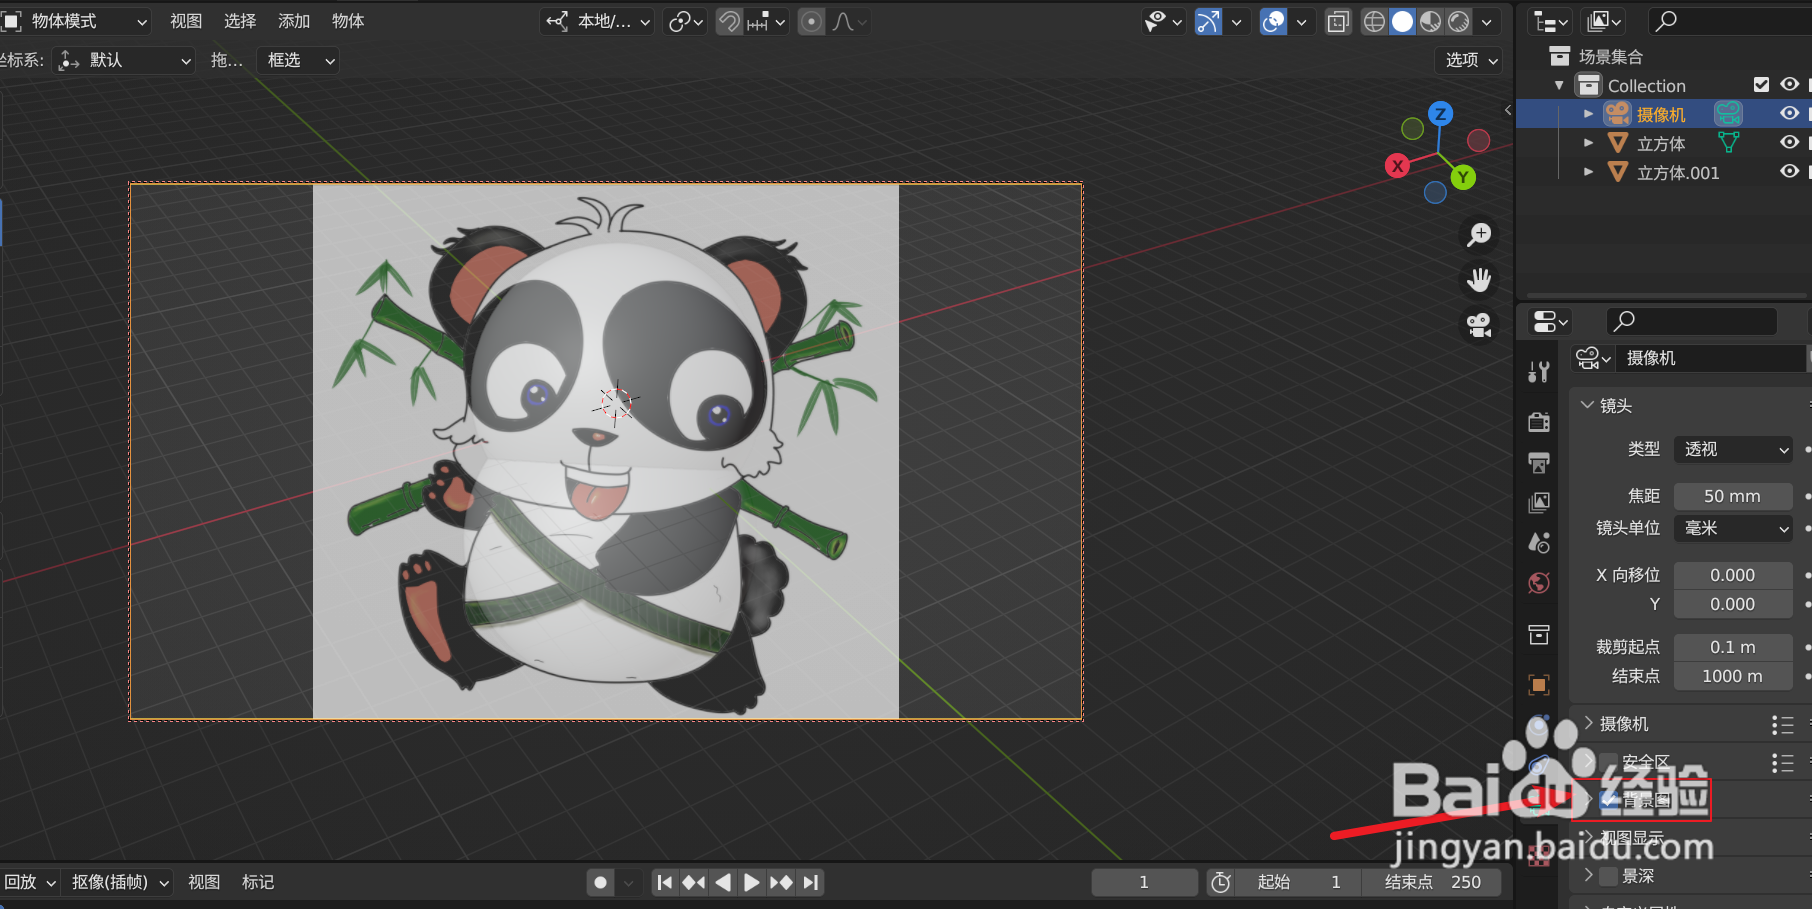This screenshot has width=1812, height=909.
Task: Open transform orientation 本地 dropdown
Action: coord(598,21)
